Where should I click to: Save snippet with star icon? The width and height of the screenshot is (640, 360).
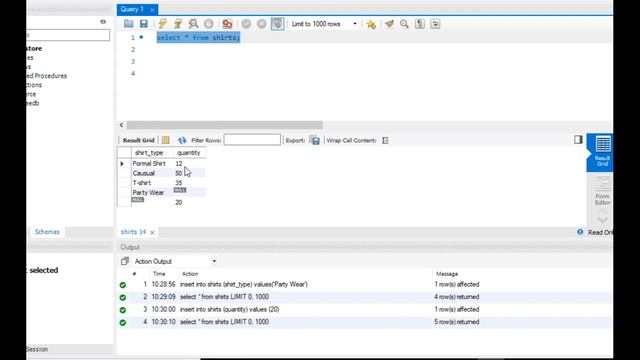click(371, 24)
